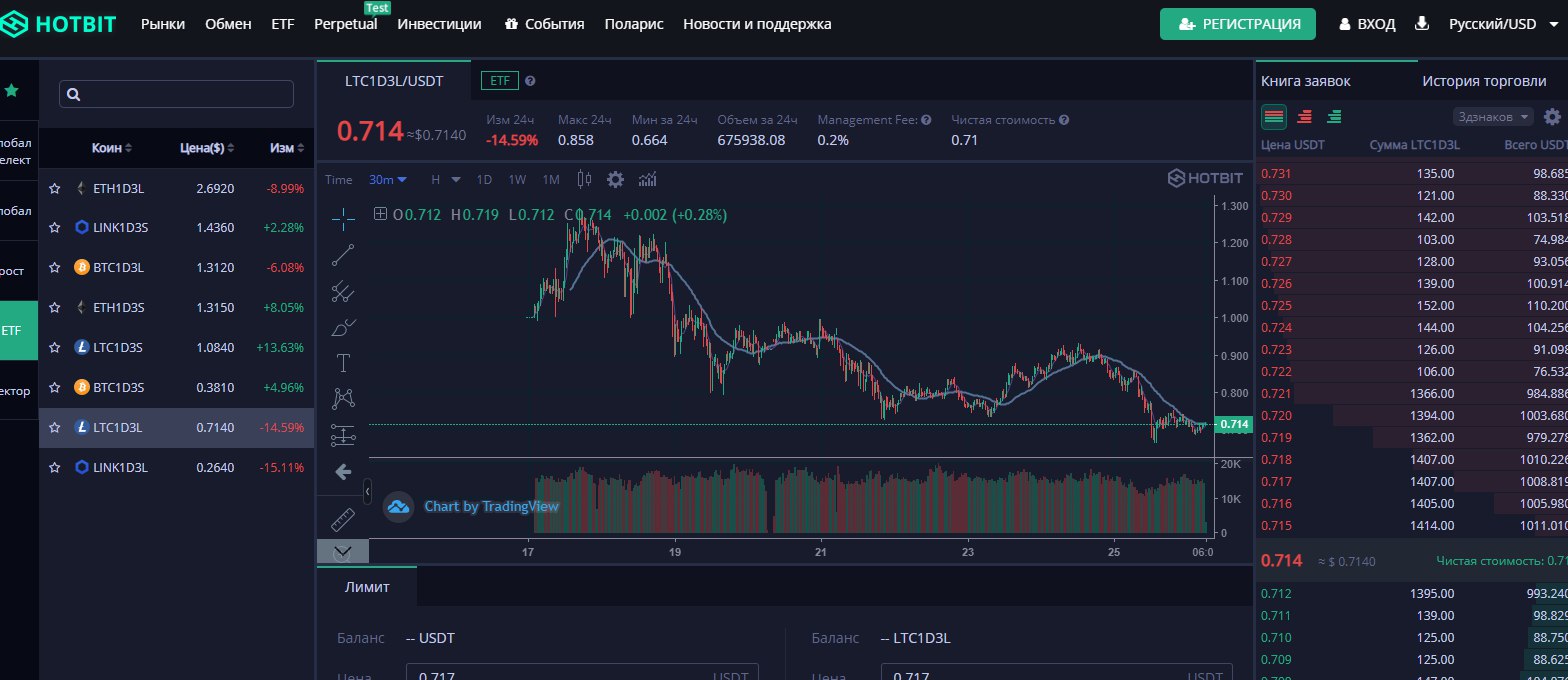1568x680 pixels.
Task: Open chart settings gear
Action: (x=615, y=180)
